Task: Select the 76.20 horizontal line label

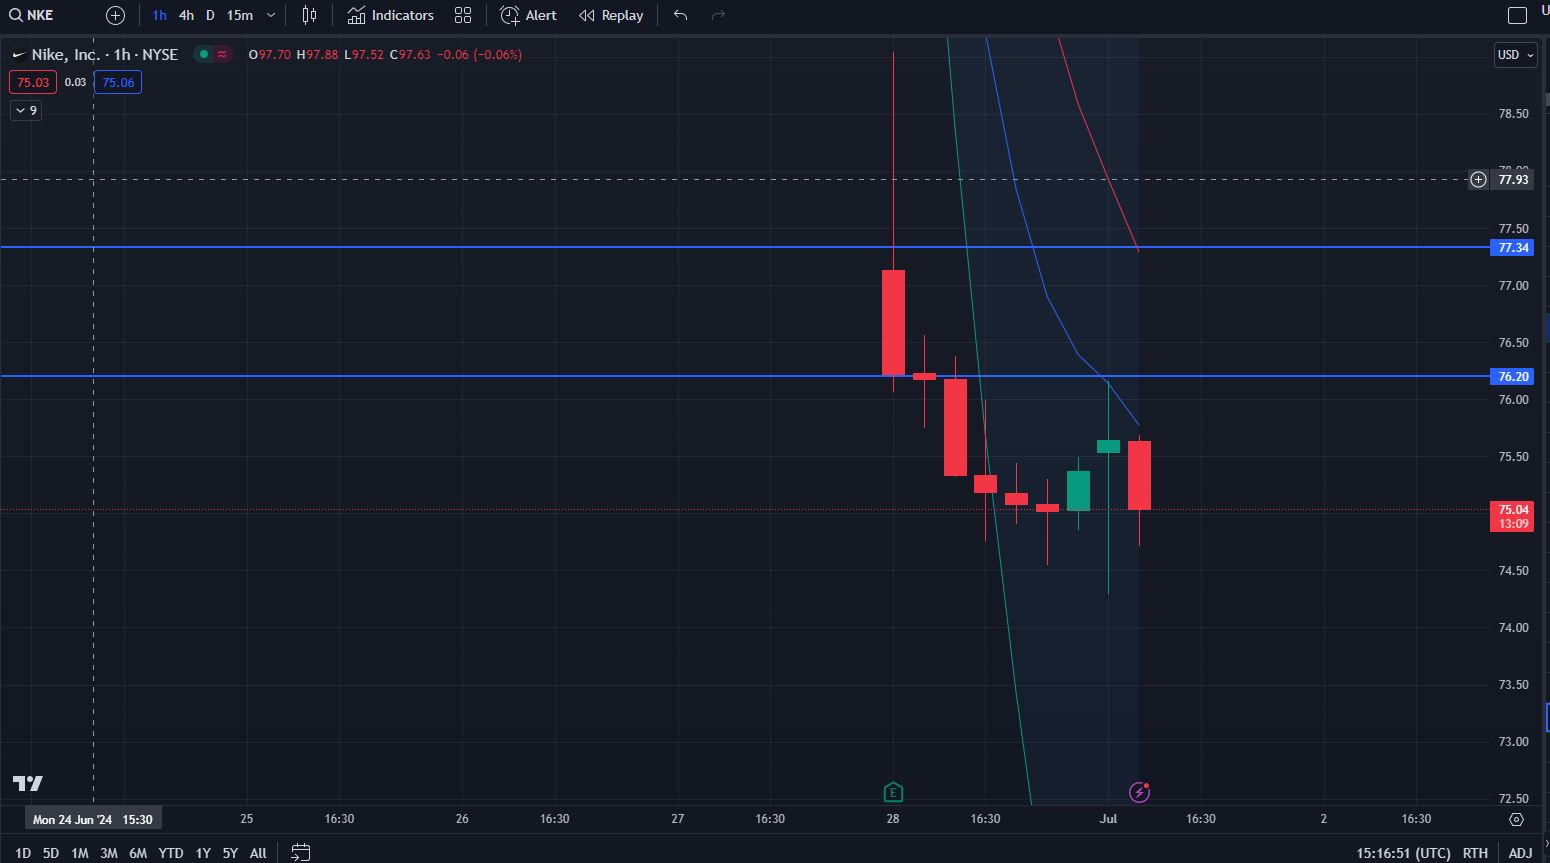Action: click(x=1513, y=376)
